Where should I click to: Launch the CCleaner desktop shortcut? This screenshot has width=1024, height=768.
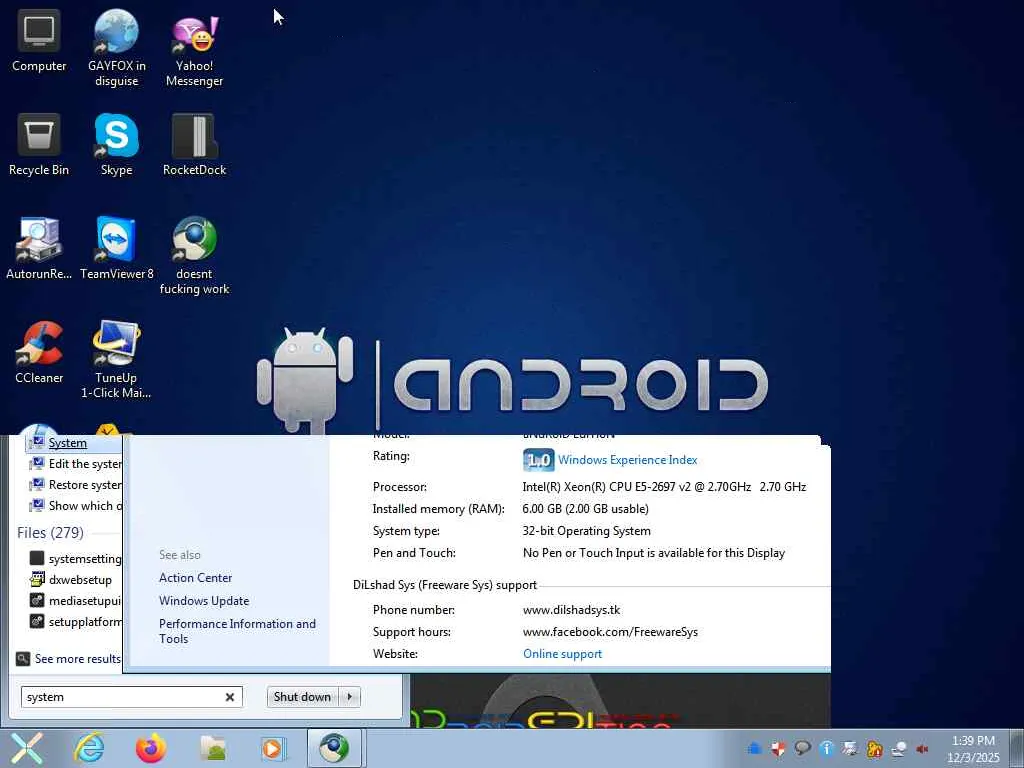click(39, 353)
